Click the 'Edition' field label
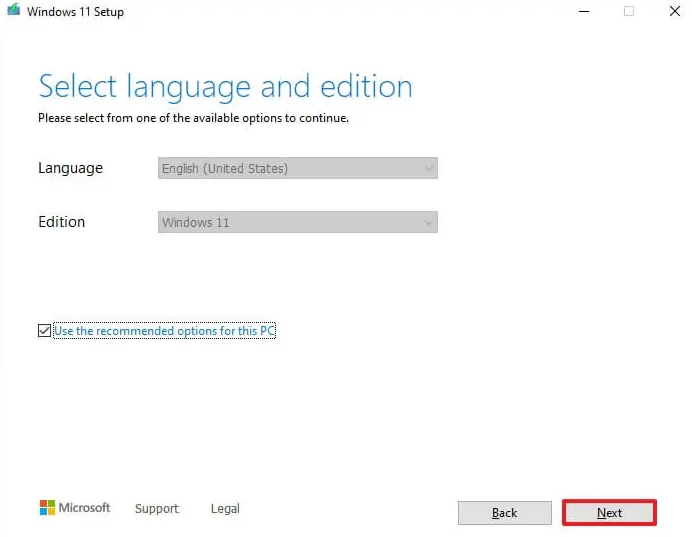Image resolution: width=692 pixels, height=537 pixels. (61, 222)
